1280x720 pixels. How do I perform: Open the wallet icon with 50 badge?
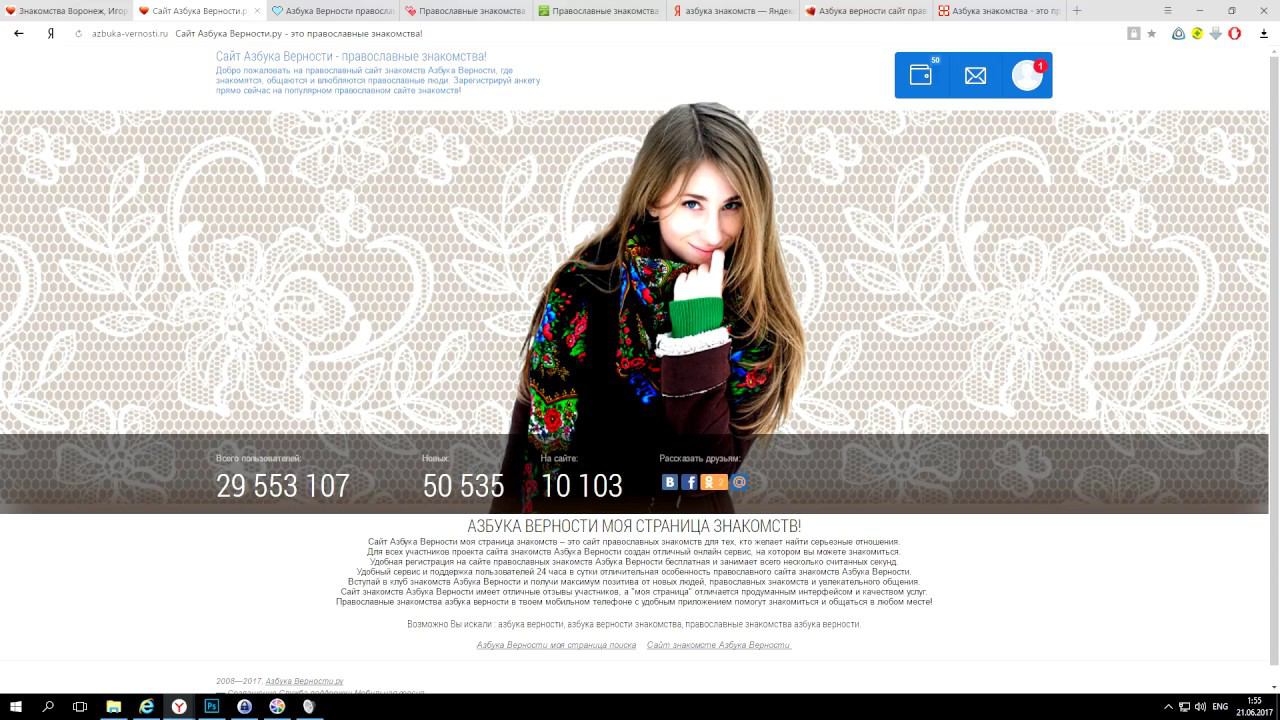[x=921, y=75]
